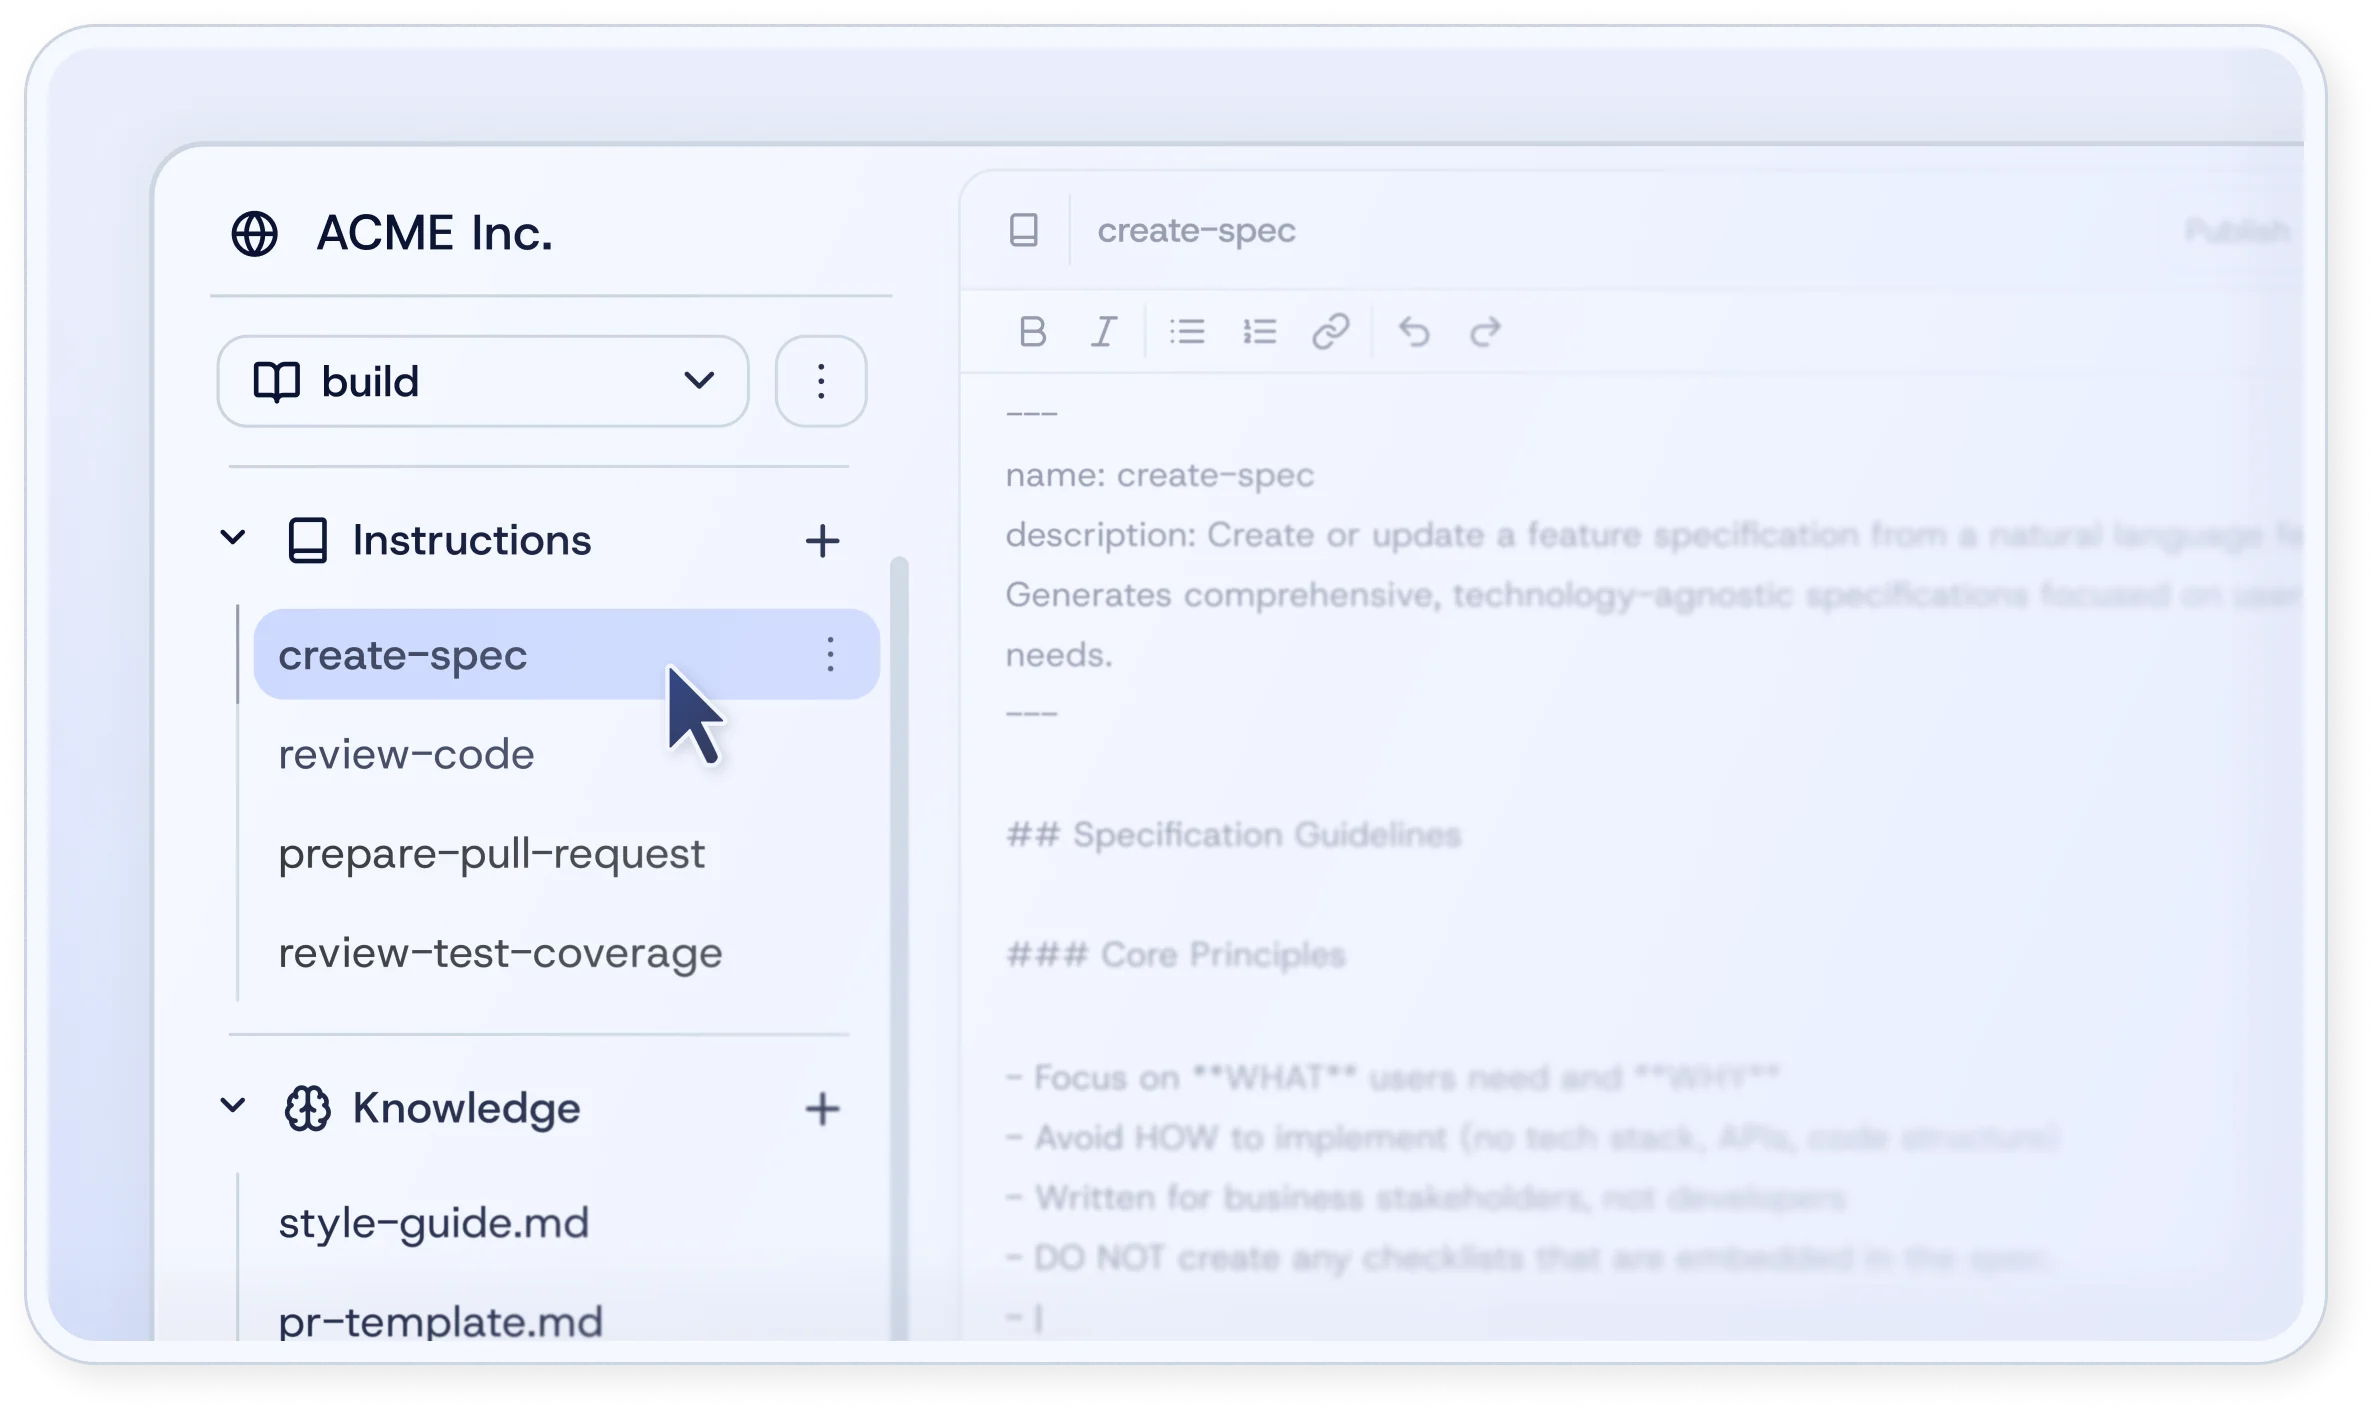Select the review-code instruction
2376x1413 pixels.
tap(406, 754)
